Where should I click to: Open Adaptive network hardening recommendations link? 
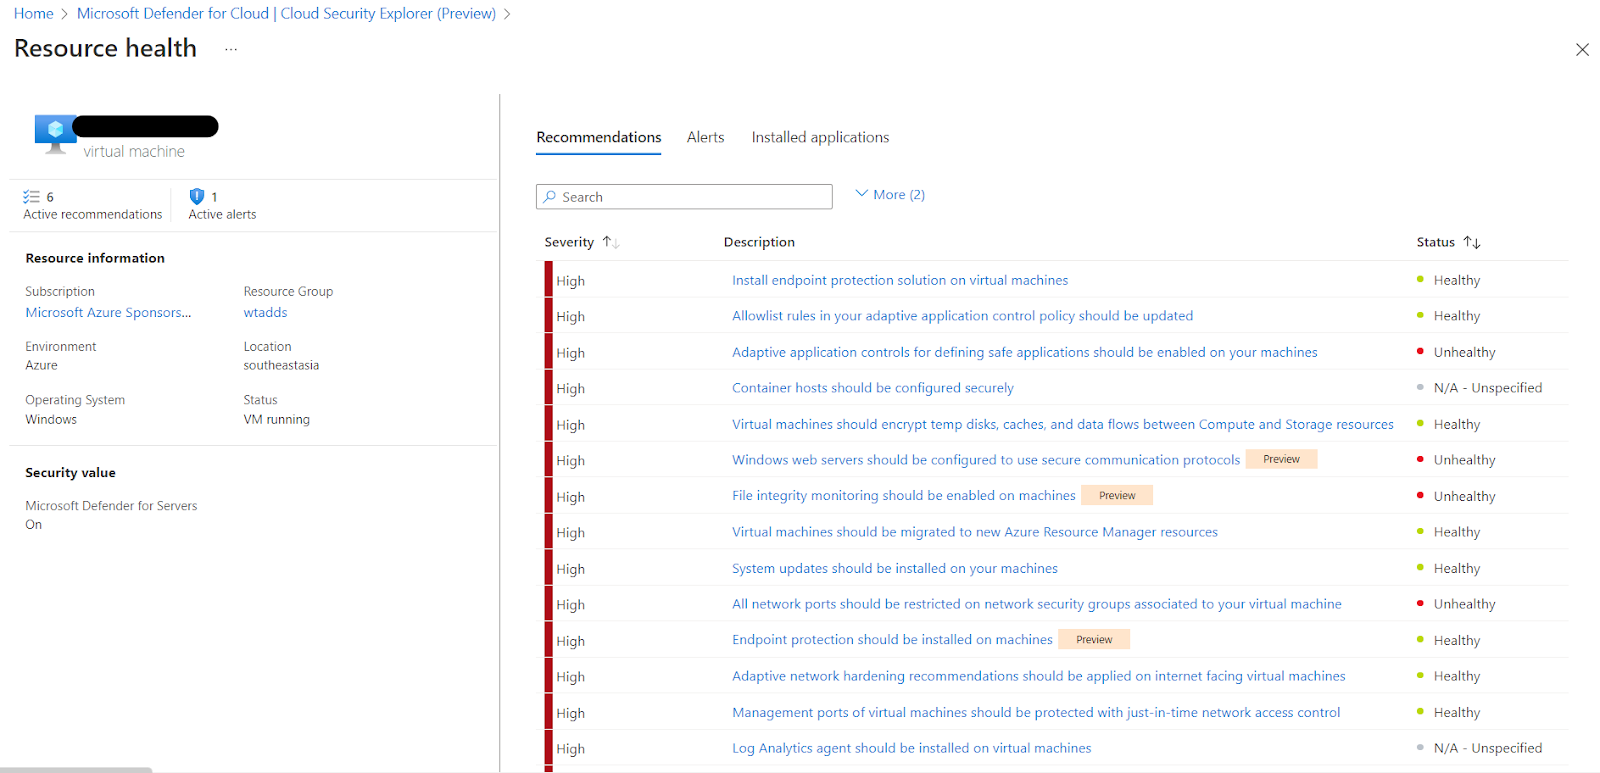click(1039, 676)
